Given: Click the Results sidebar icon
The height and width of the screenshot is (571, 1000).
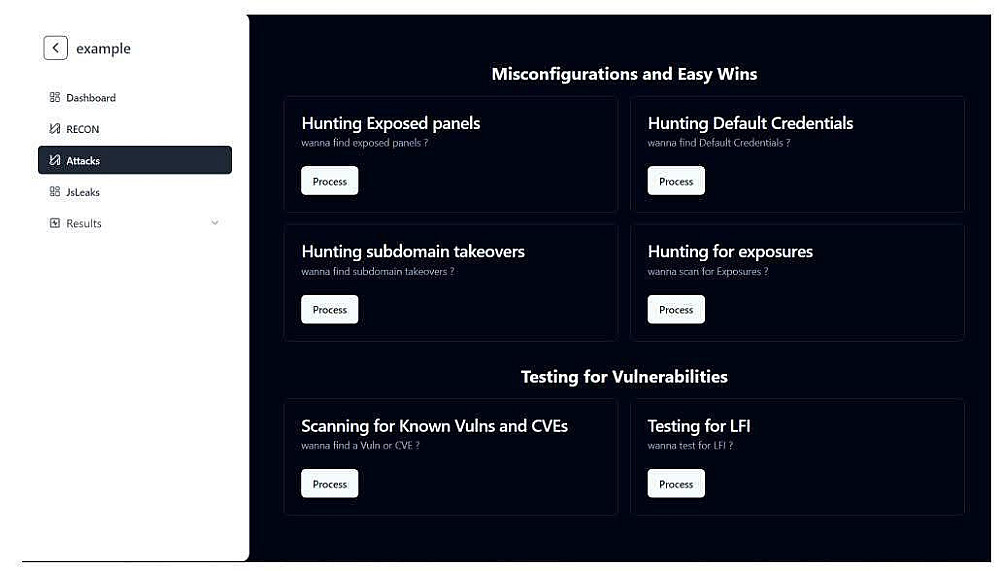Looking at the screenshot, I should 55,223.
